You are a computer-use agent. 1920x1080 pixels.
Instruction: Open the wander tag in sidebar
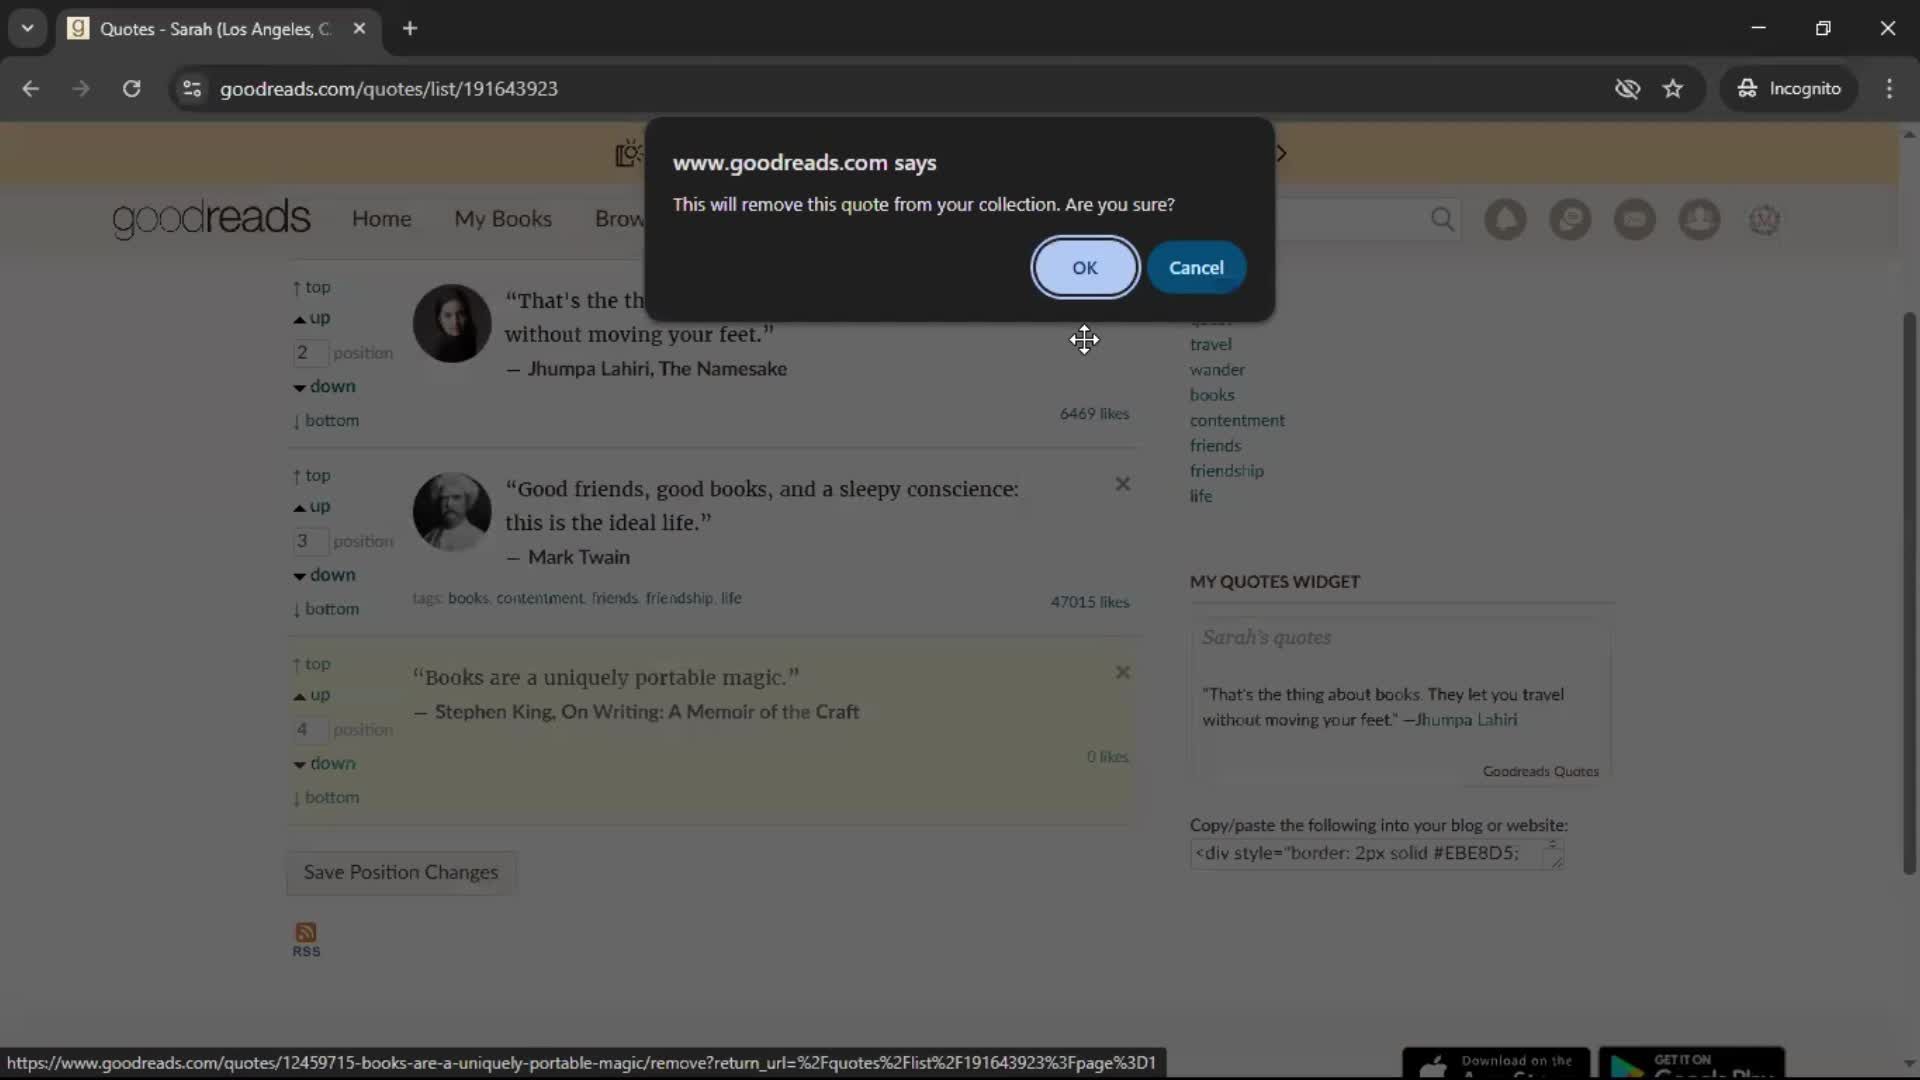1217,370
